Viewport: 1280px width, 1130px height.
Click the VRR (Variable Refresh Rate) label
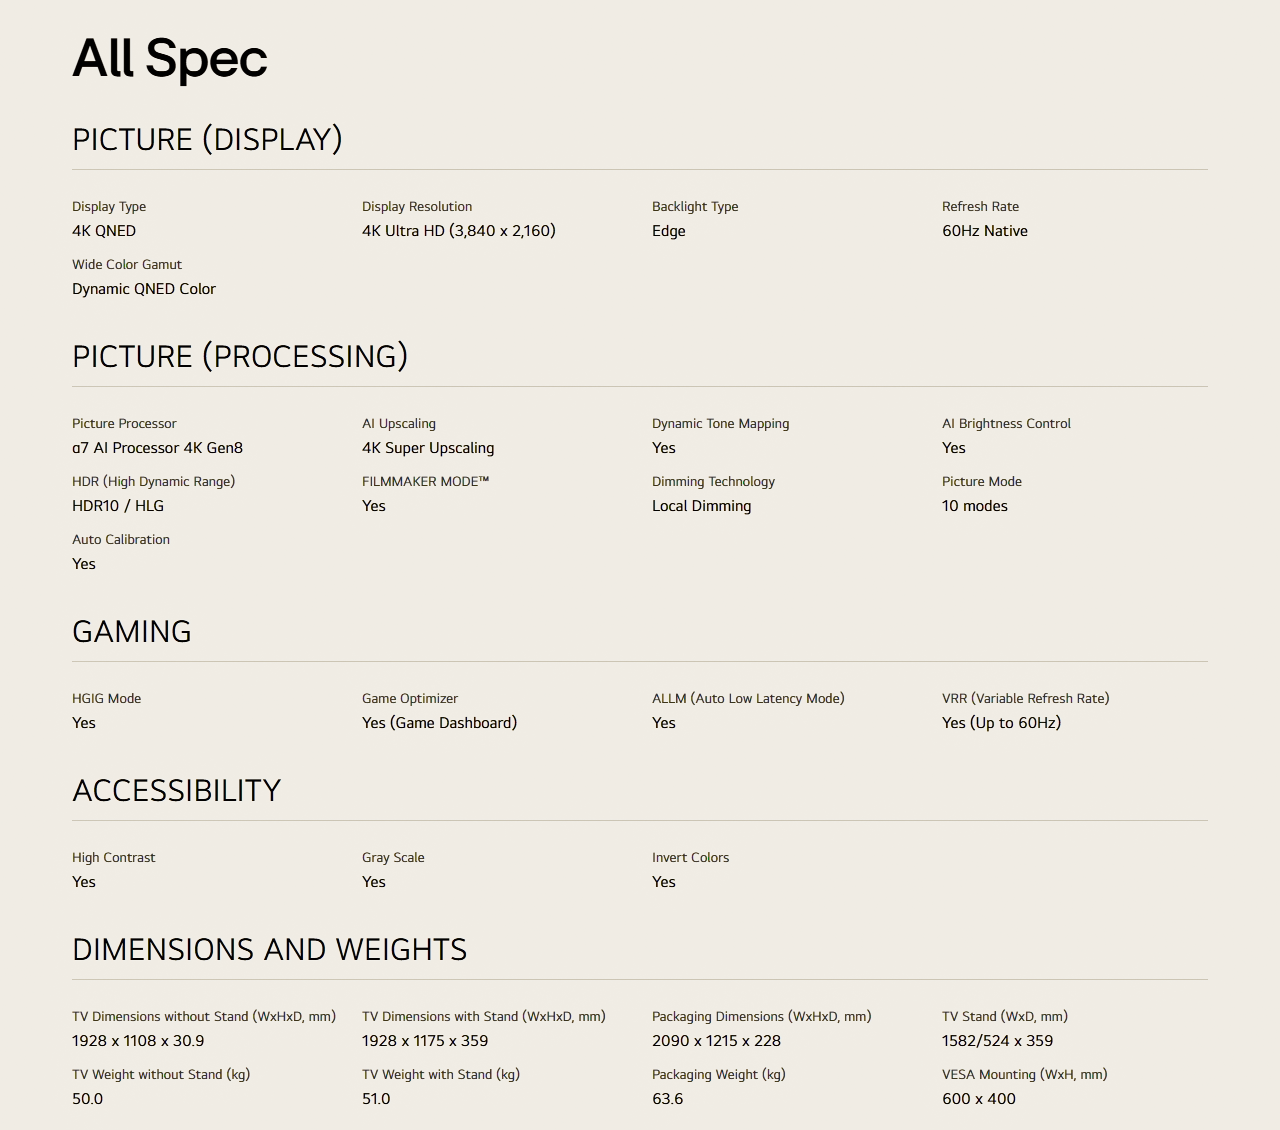click(x=1025, y=698)
